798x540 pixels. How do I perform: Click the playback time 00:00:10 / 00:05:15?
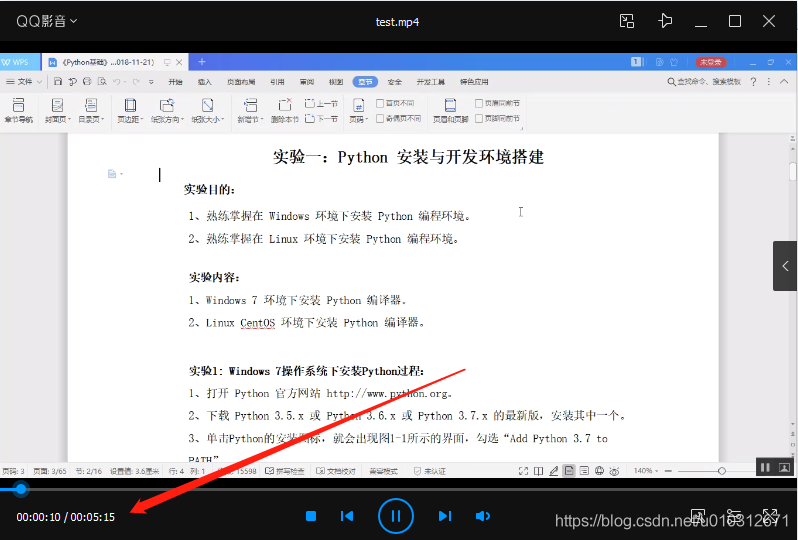pyautogui.click(x=66, y=517)
